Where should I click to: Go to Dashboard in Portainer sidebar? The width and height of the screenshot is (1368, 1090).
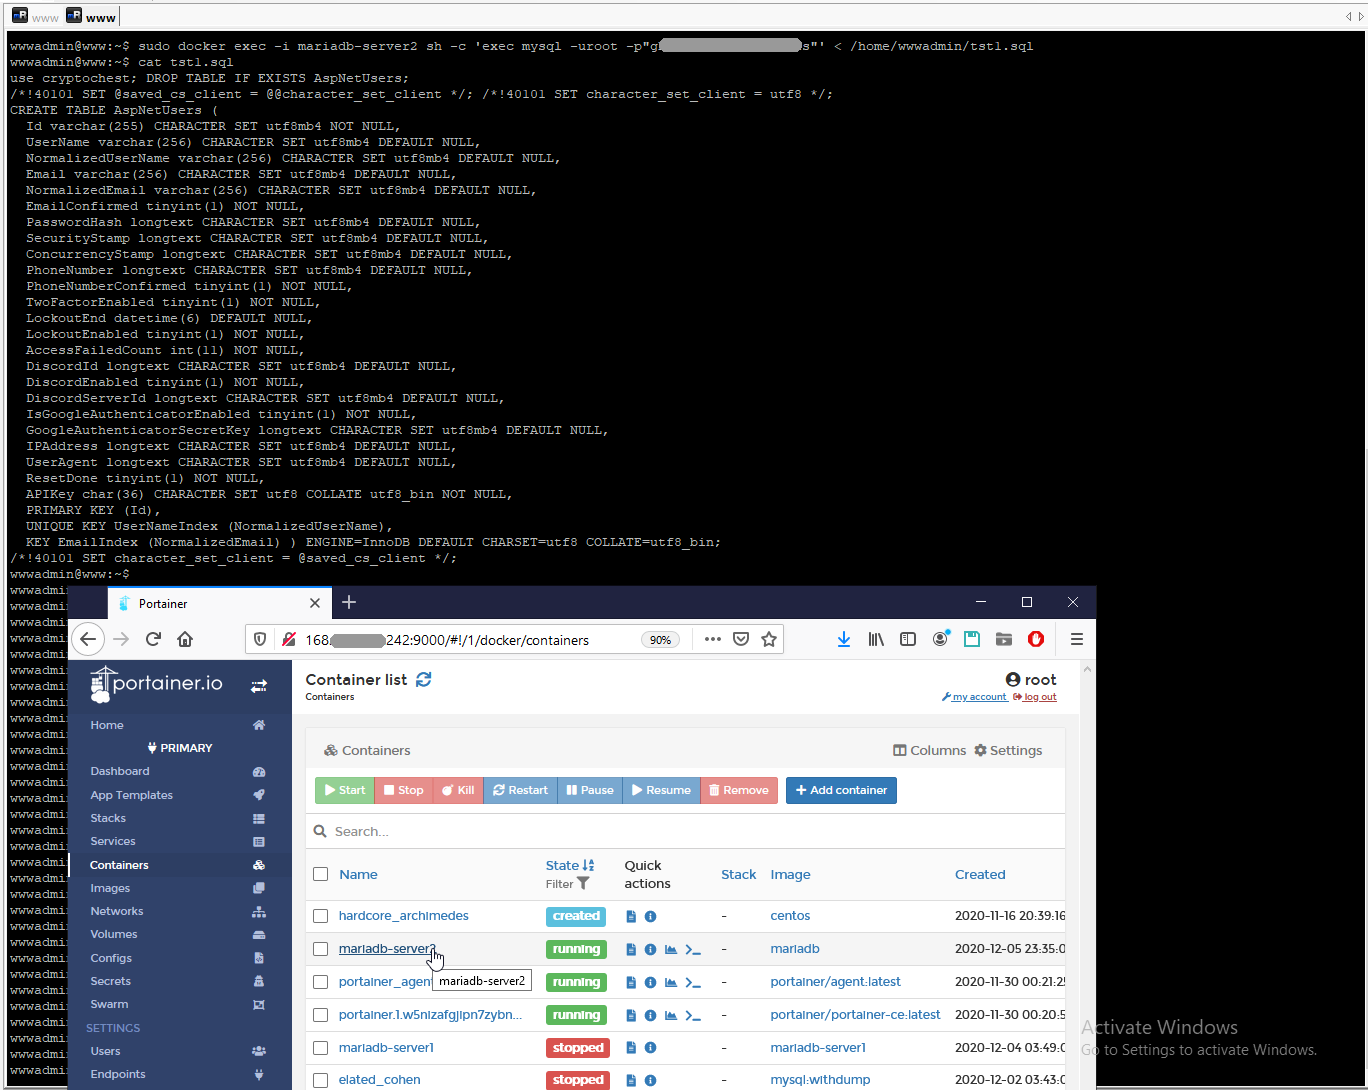(120, 771)
